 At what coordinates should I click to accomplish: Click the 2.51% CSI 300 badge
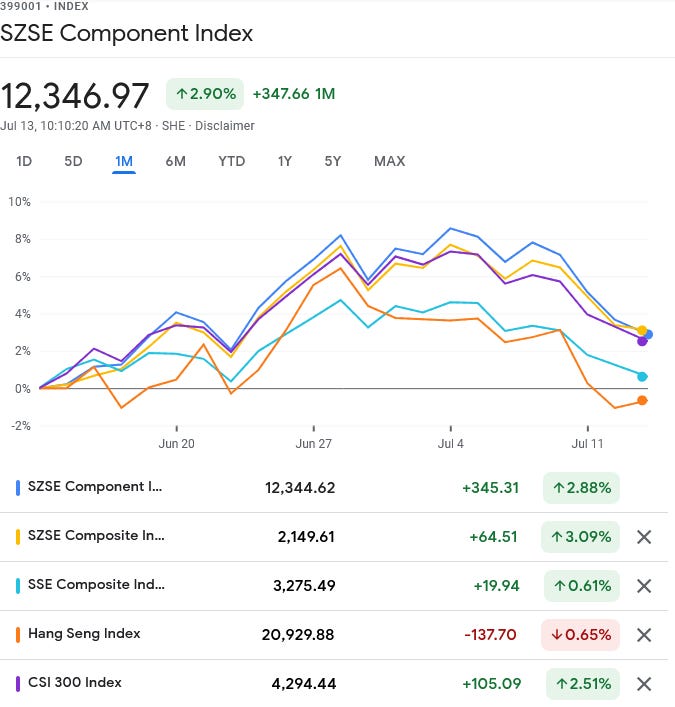[x=583, y=684]
